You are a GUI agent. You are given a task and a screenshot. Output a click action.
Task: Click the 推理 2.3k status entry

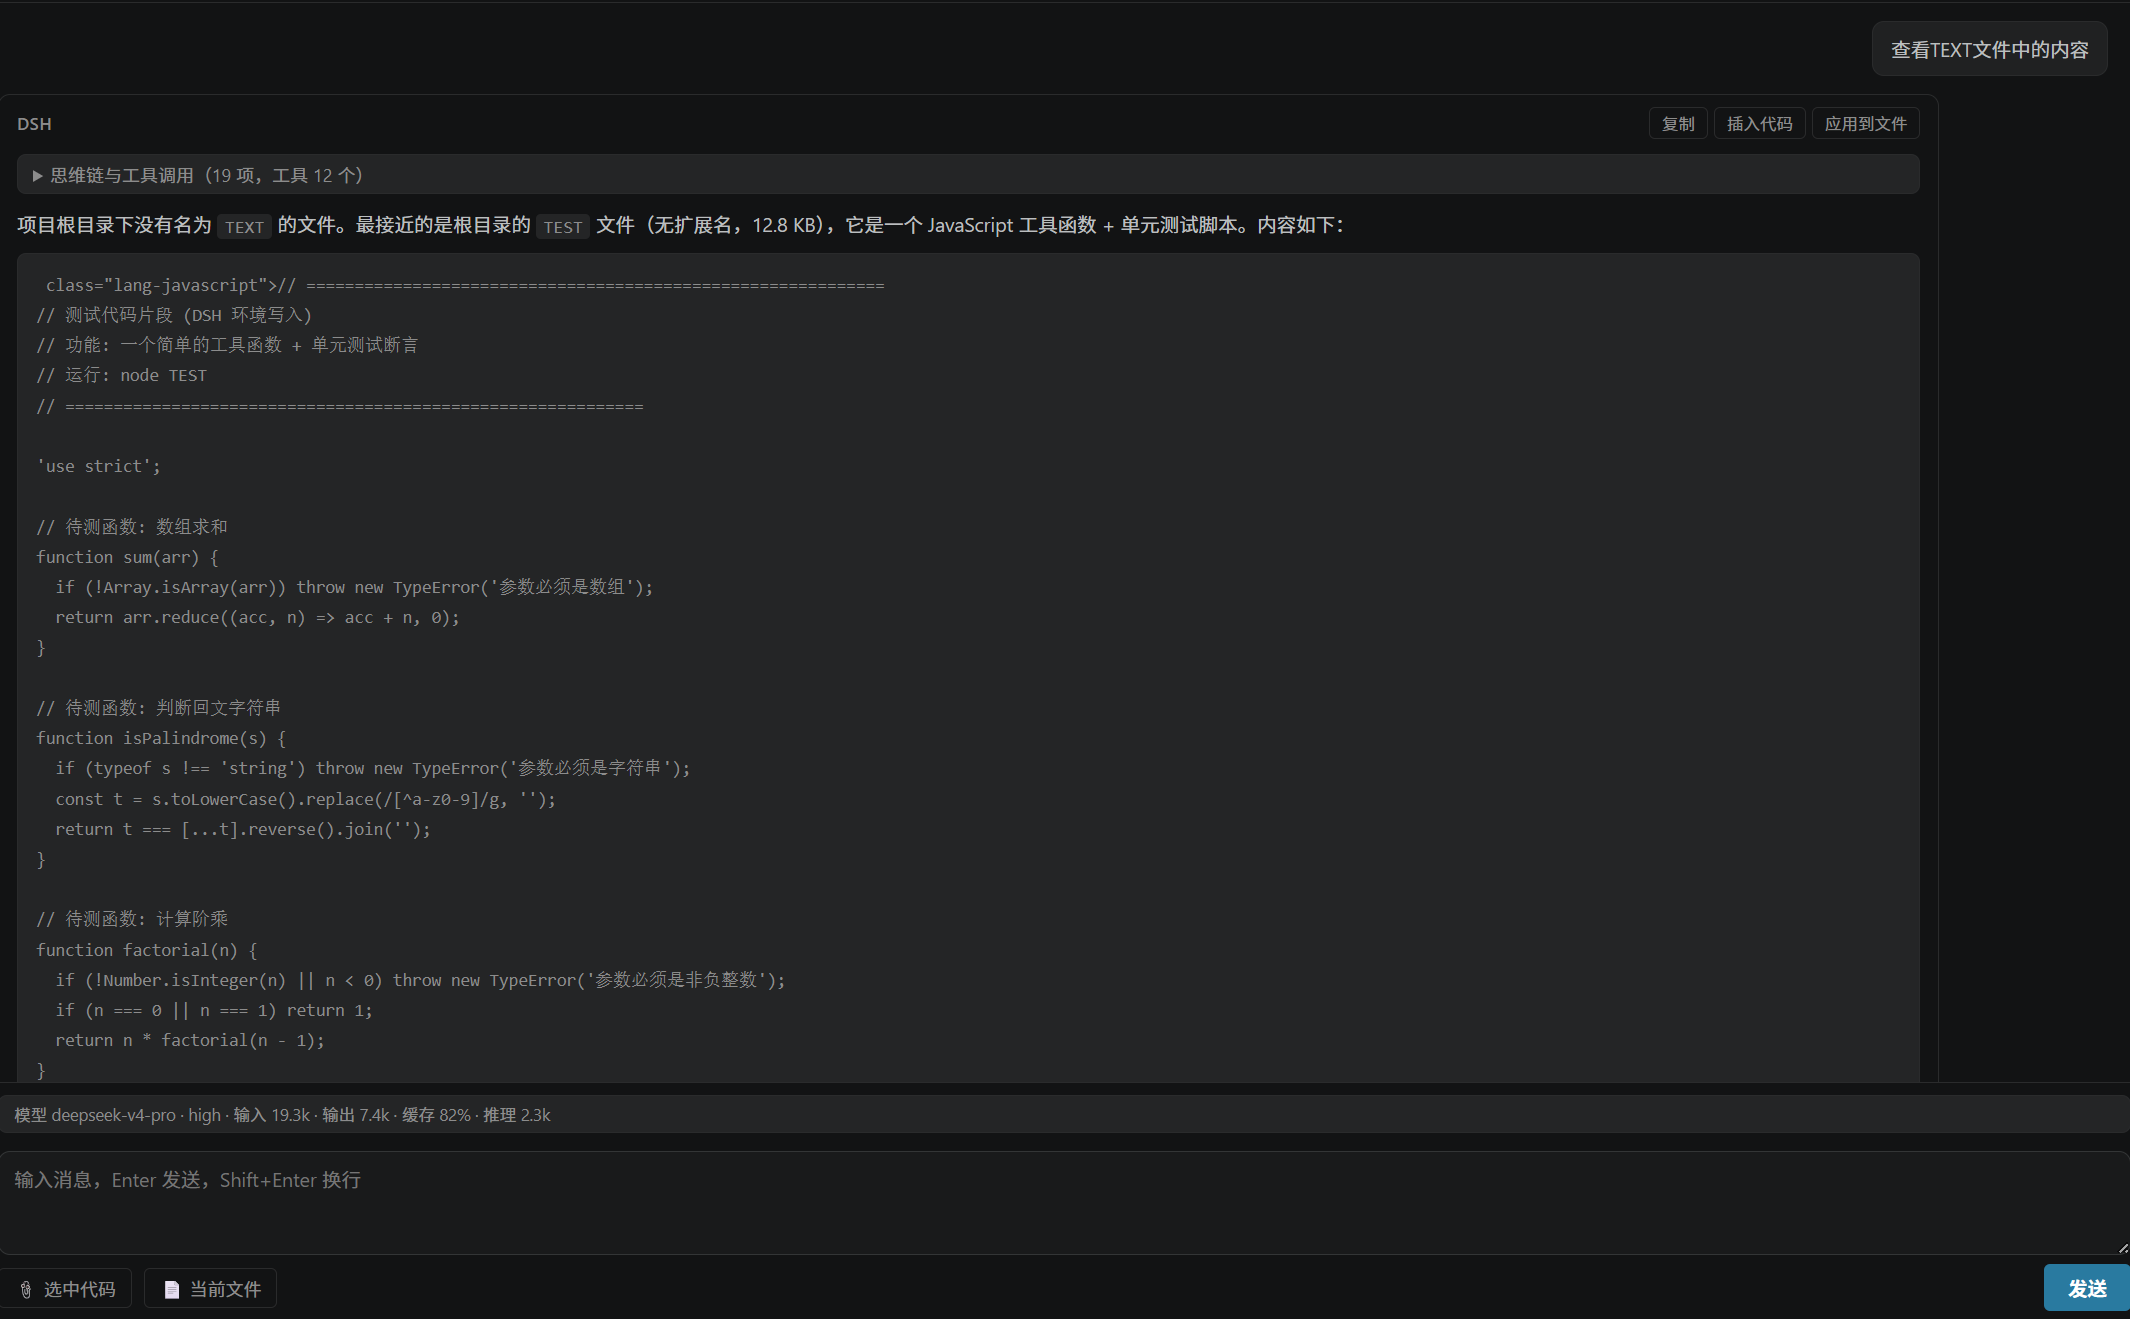coord(517,1114)
